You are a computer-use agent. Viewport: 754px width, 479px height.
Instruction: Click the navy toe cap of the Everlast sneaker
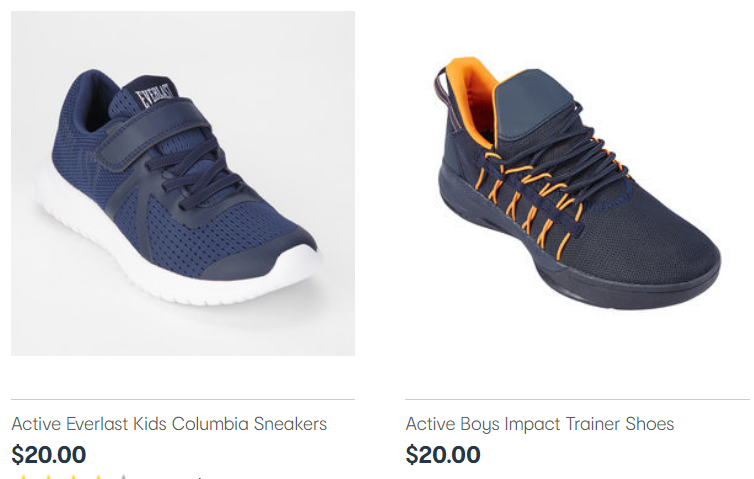[x=262, y=257]
